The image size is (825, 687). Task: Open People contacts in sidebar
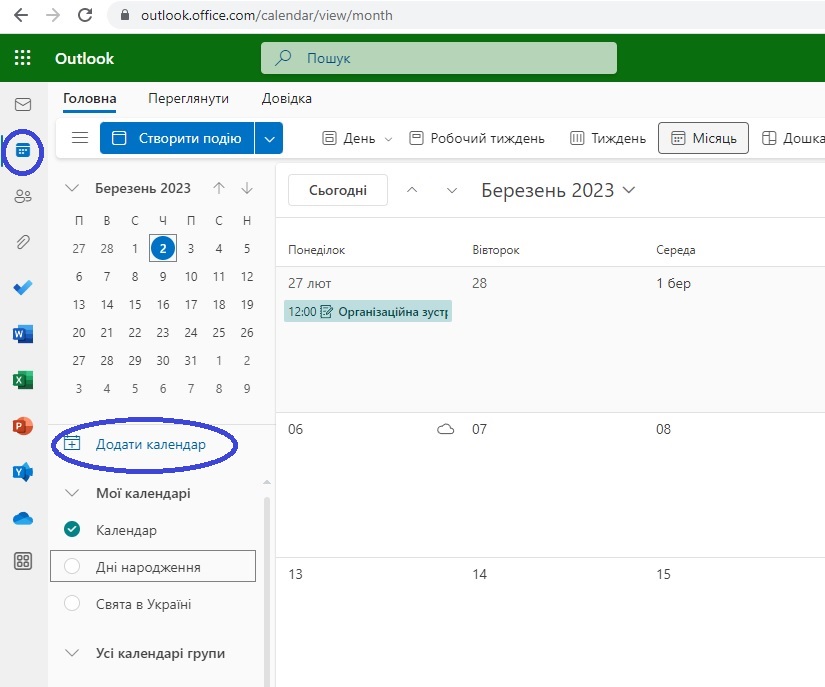coord(23,196)
